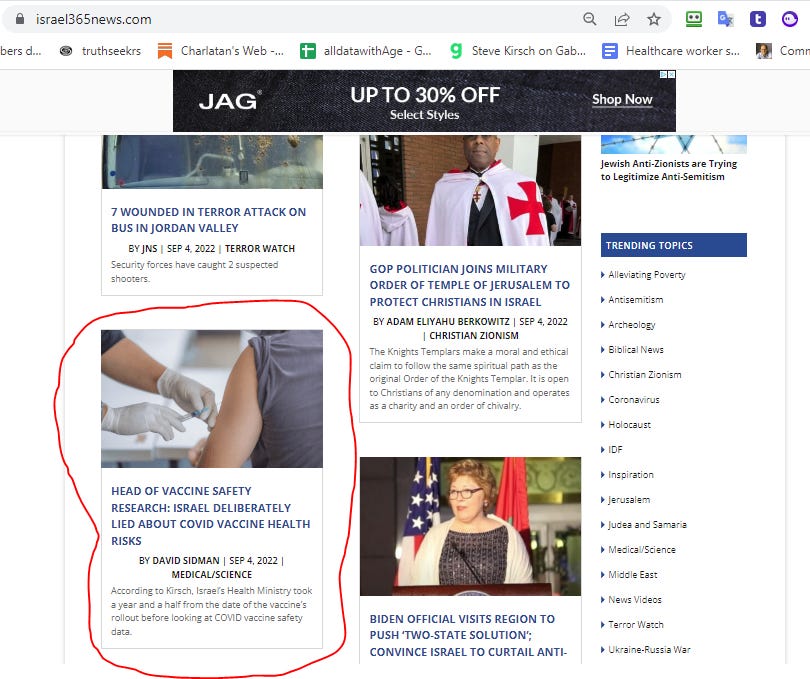Viewport: 810px width, 679px height.
Task: Open the bus terror attack article photo
Action: [x=212, y=162]
